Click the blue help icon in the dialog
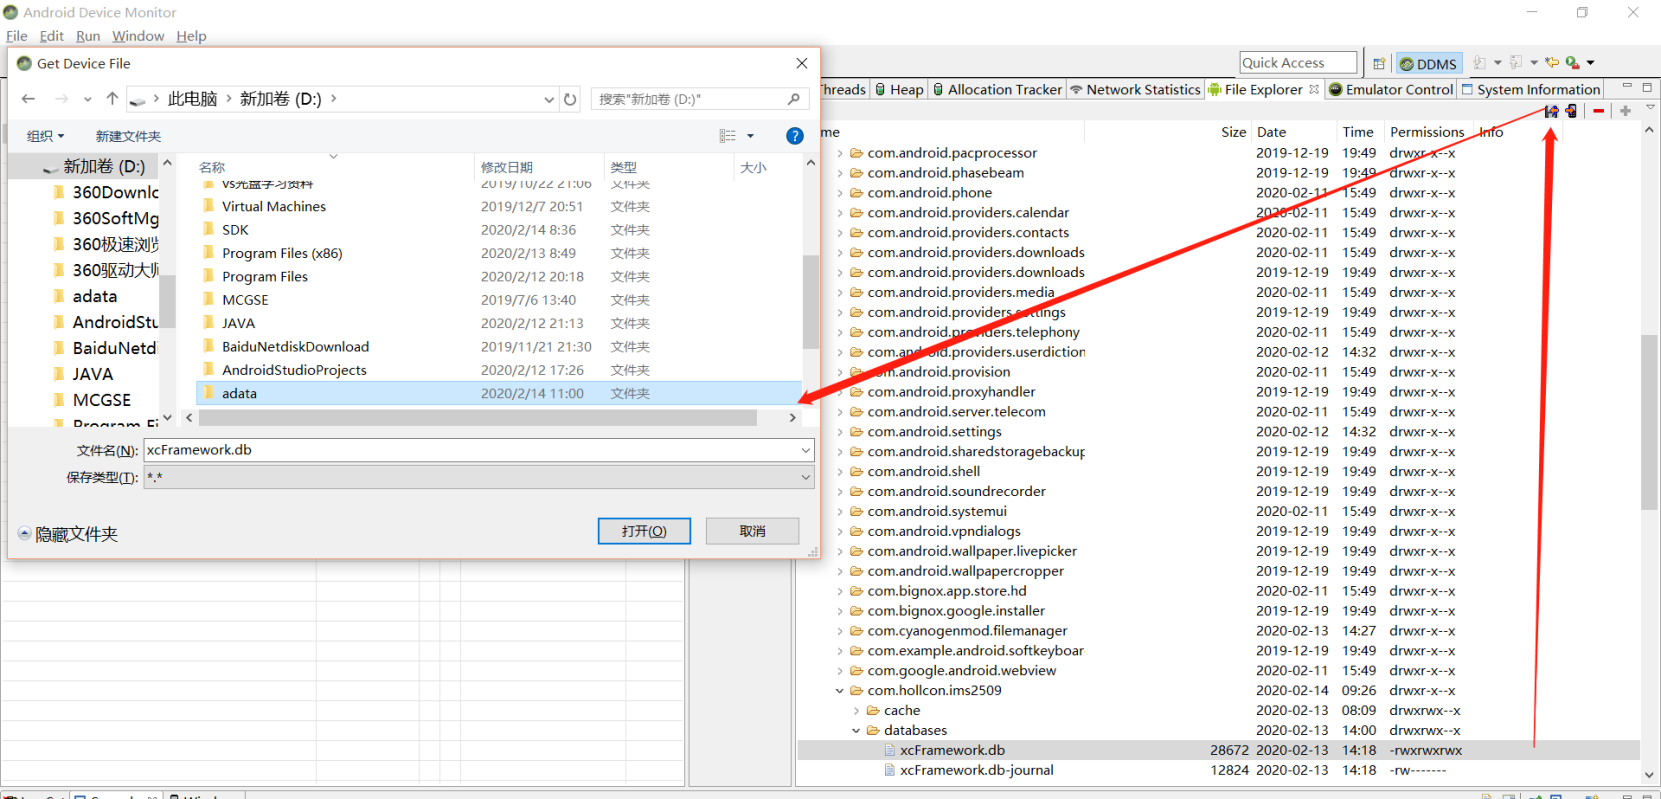Viewport: 1661px width, 799px height. 795,136
